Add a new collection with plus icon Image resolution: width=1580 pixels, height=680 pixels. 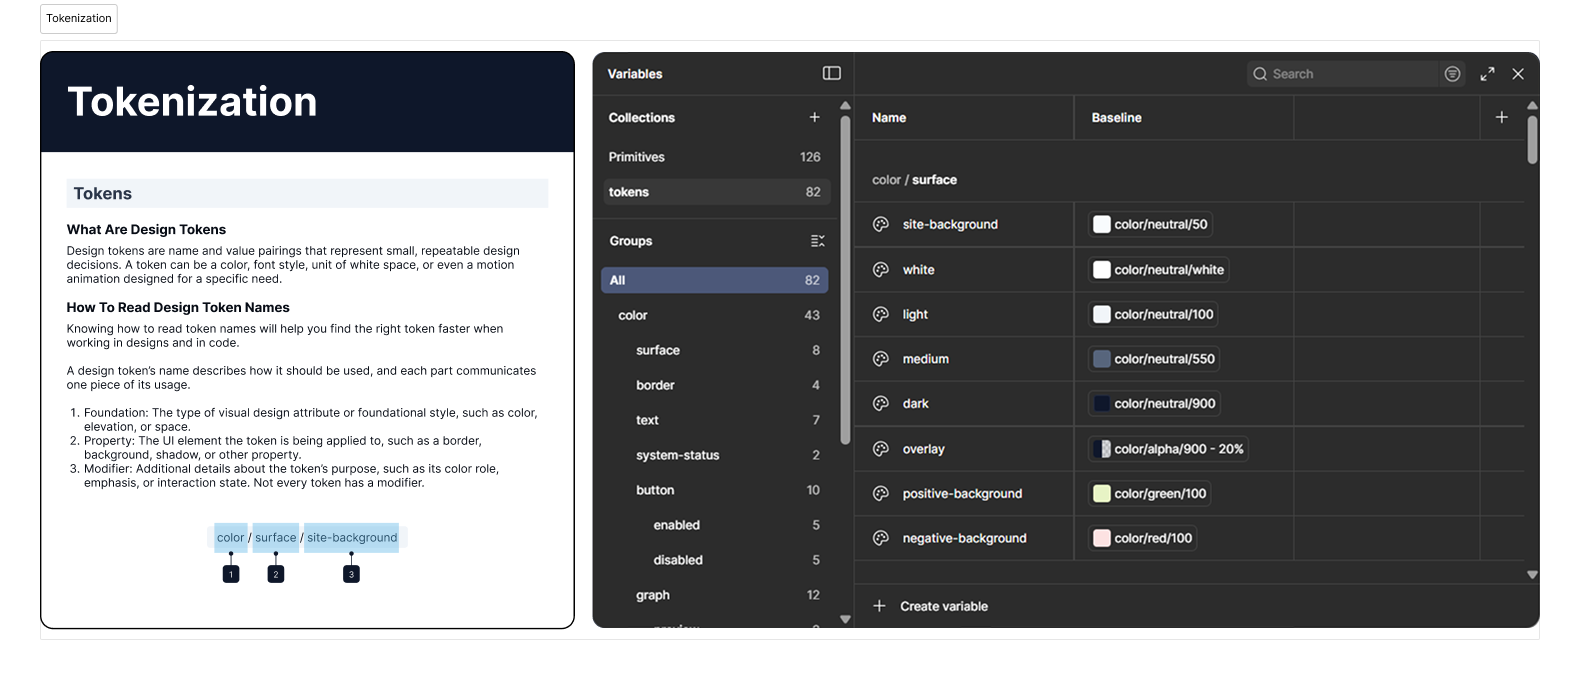(814, 117)
